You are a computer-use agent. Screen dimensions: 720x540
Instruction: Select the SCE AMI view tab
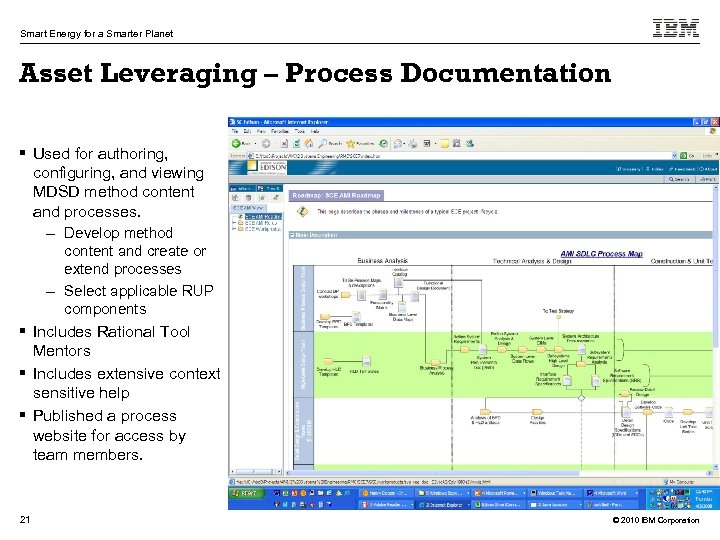pyautogui.click(x=248, y=208)
